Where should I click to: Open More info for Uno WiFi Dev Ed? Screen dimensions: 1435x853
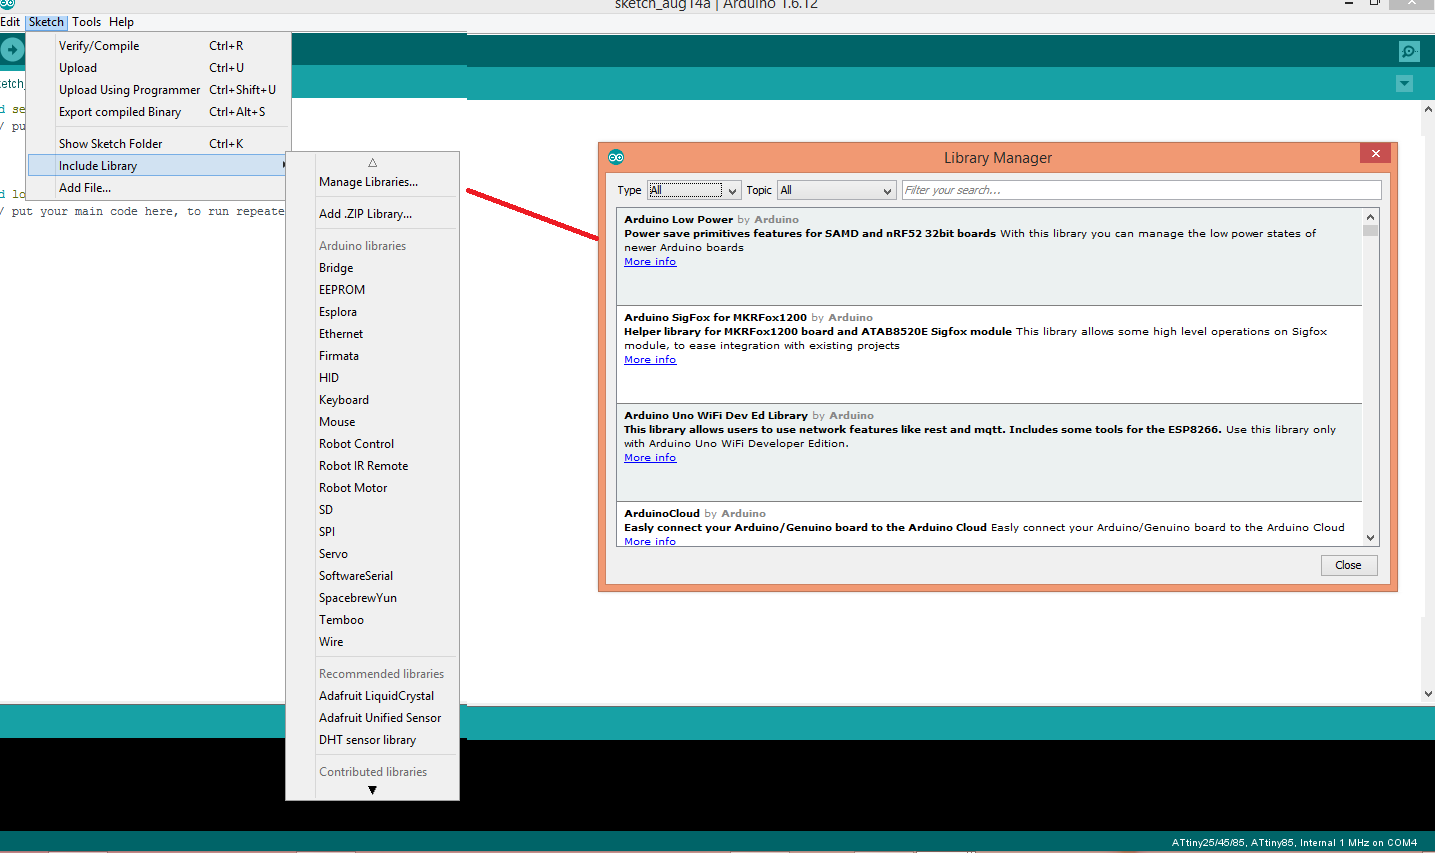650,458
